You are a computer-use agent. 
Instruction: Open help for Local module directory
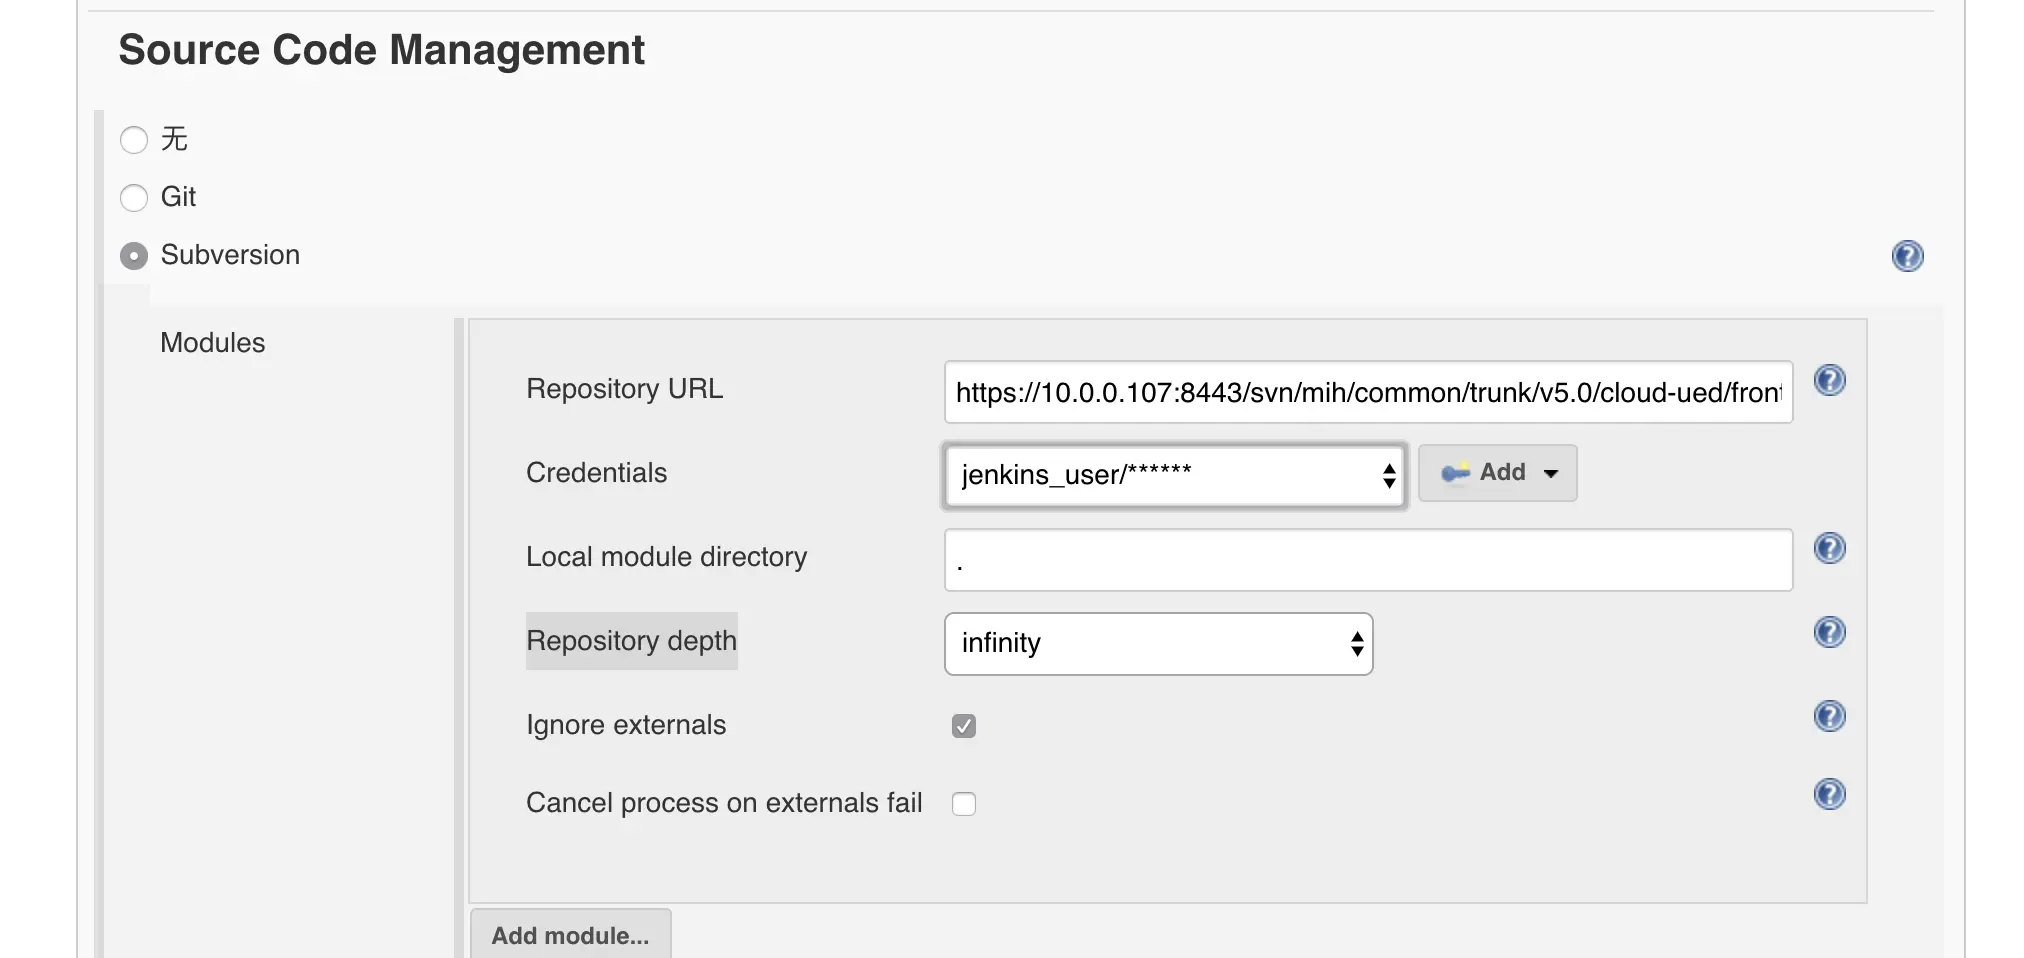pyautogui.click(x=1829, y=548)
